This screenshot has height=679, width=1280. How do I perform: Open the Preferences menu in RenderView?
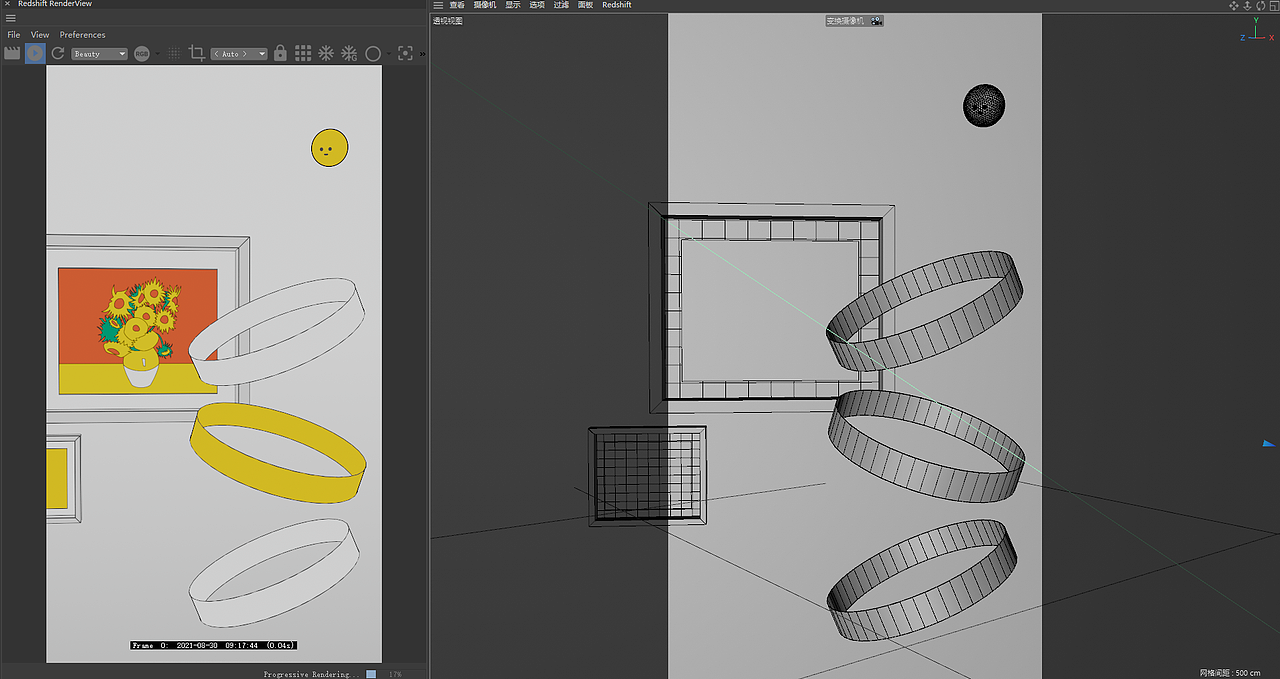82,35
